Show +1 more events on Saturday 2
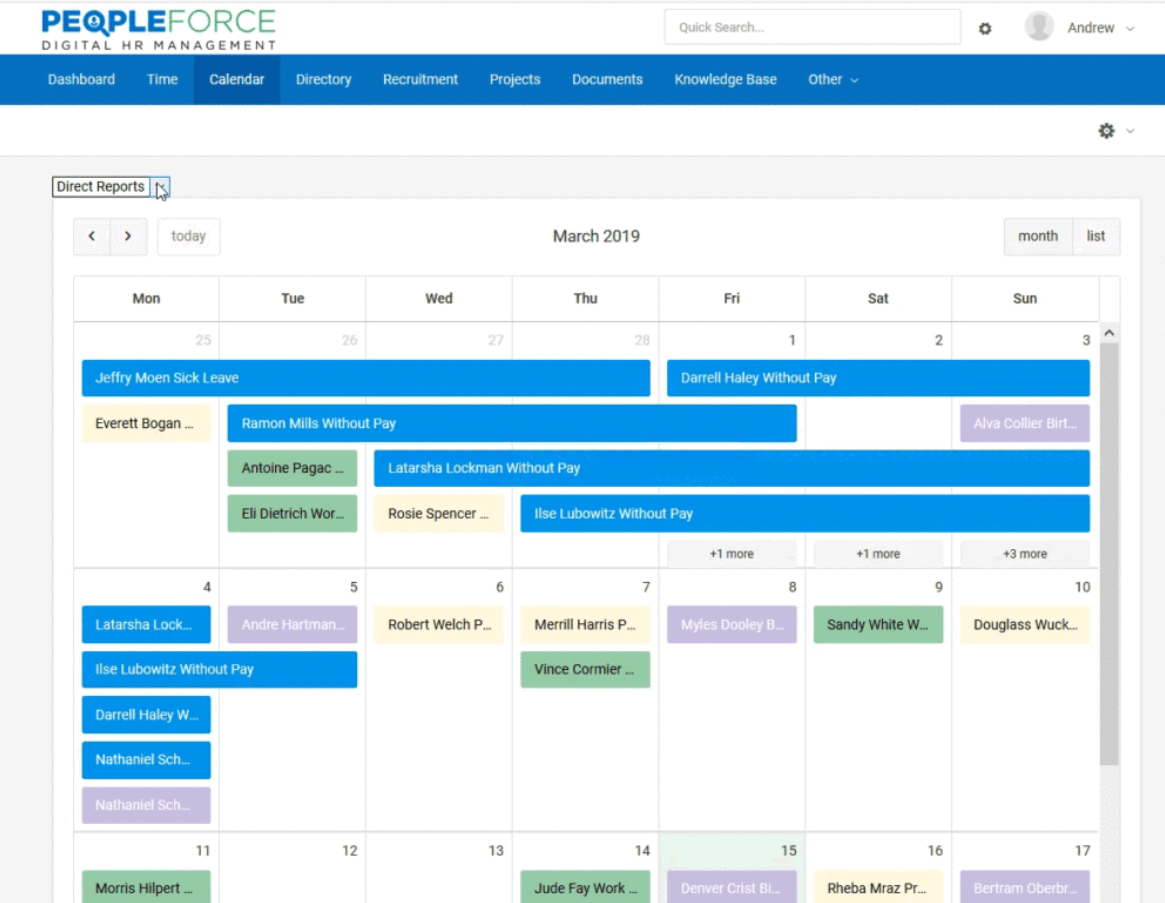The image size is (1165, 903). (877, 554)
